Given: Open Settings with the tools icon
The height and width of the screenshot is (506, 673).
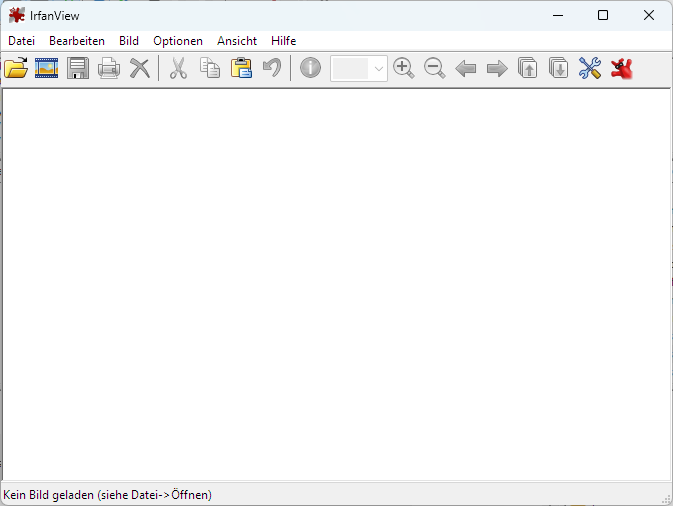Looking at the screenshot, I should 590,68.
